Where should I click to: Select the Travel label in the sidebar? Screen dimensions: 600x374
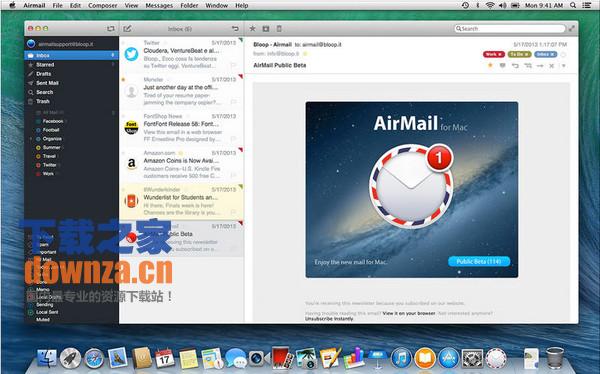(49, 156)
